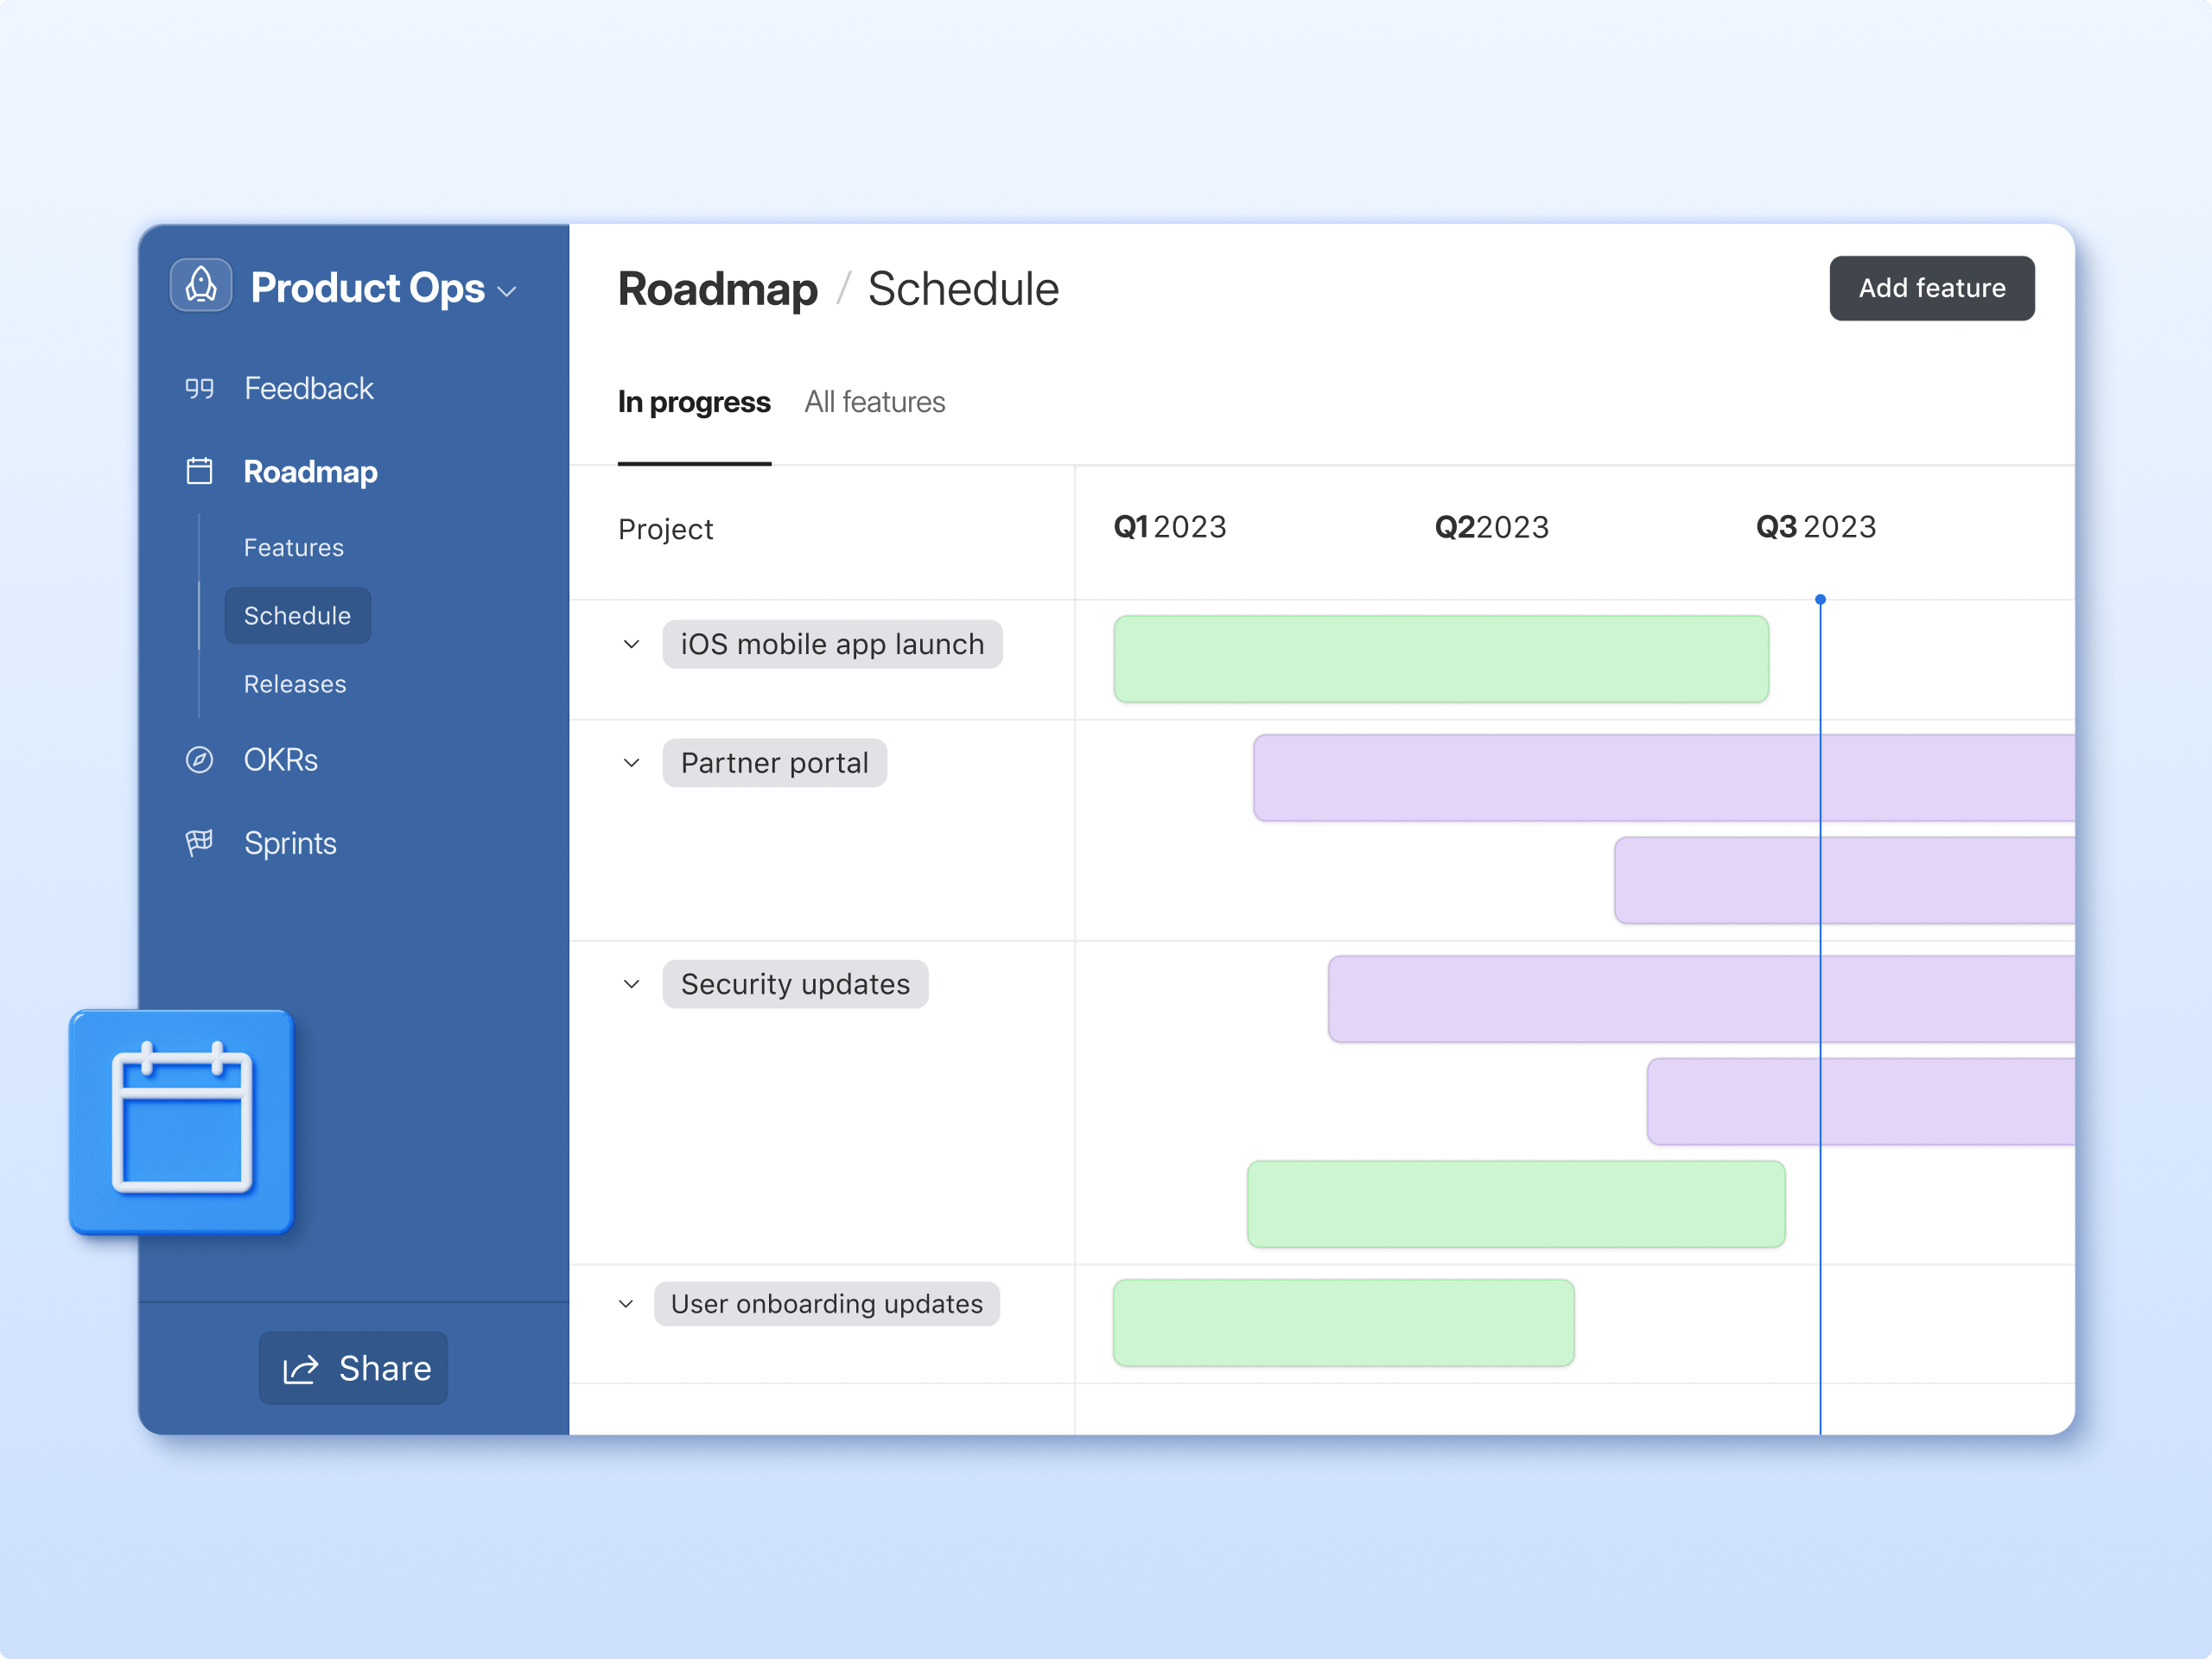Click the large blue calendar tile
2212x1659 pixels.
[181, 1121]
